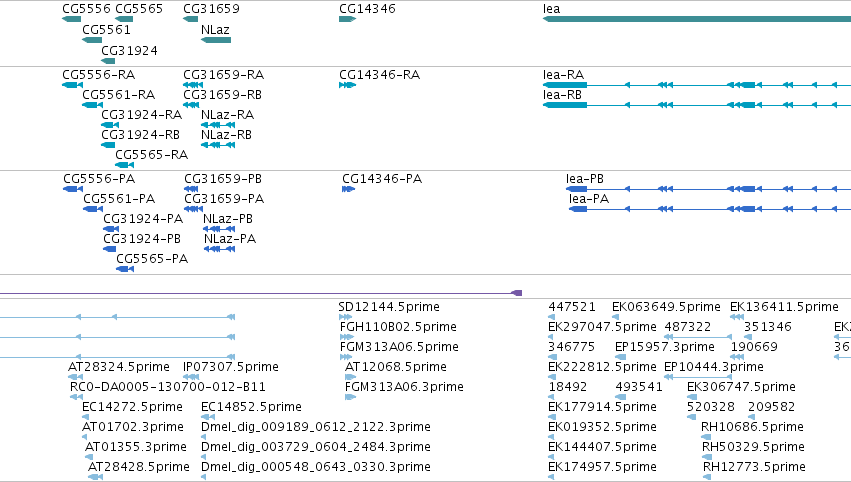The width and height of the screenshot is (851, 482).
Task: Select the lea gene label
Action: coord(551,9)
